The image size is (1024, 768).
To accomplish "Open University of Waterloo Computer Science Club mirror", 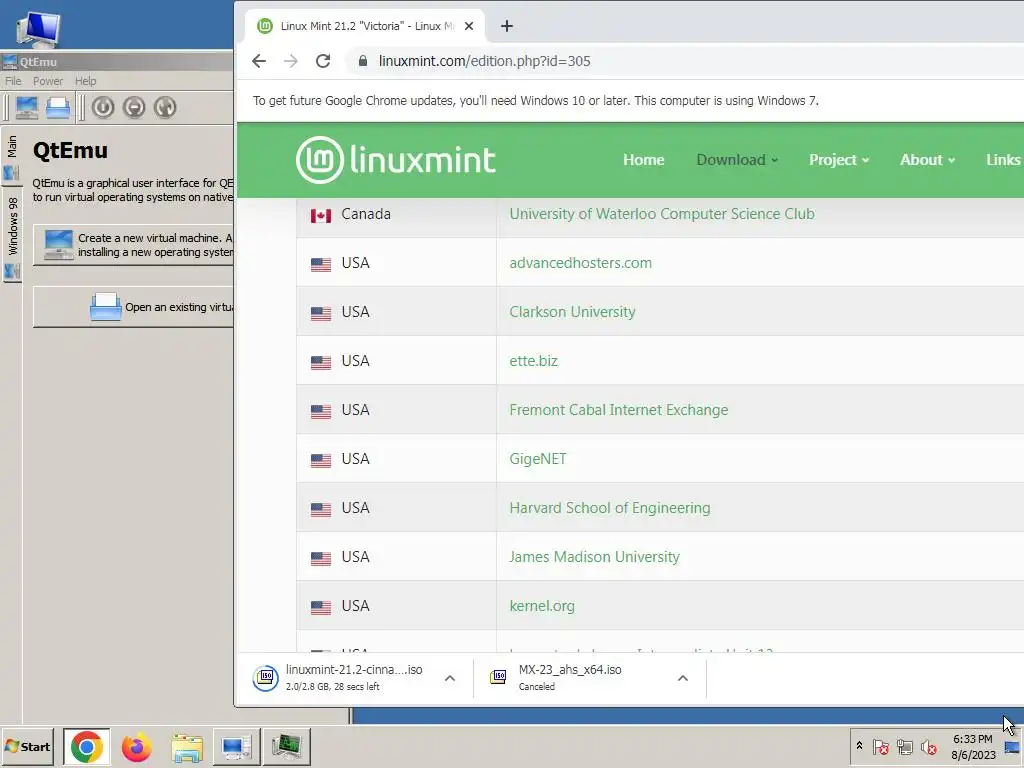I will 662,214.
